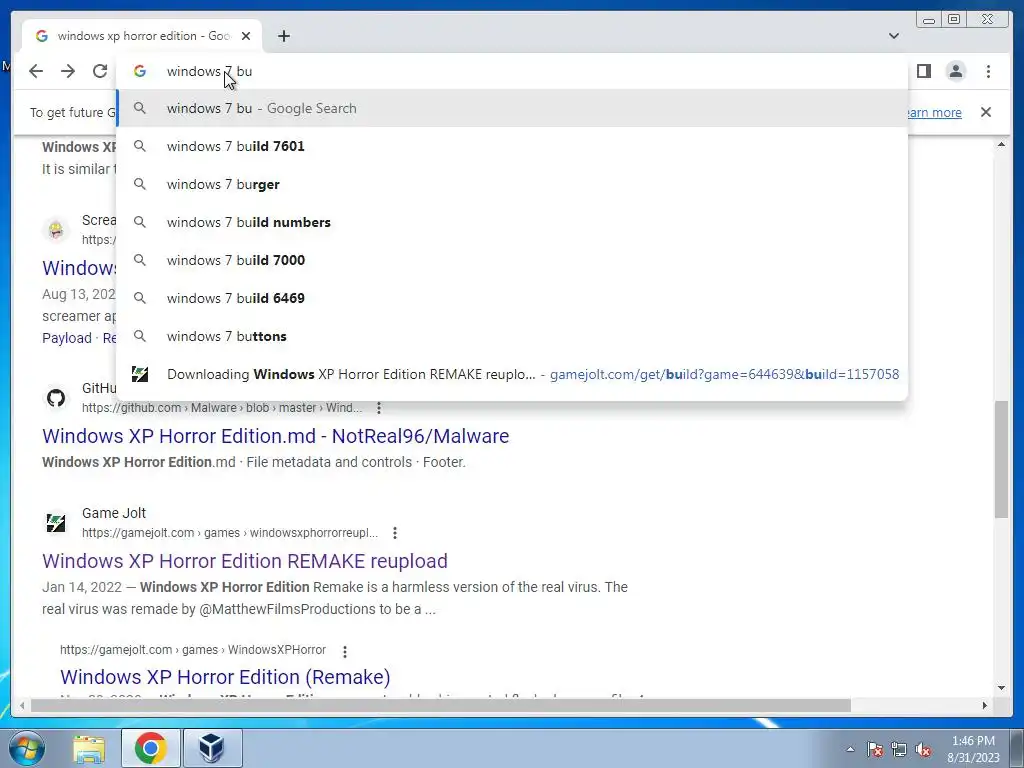Open the Action Center flag icon

(x=875, y=749)
